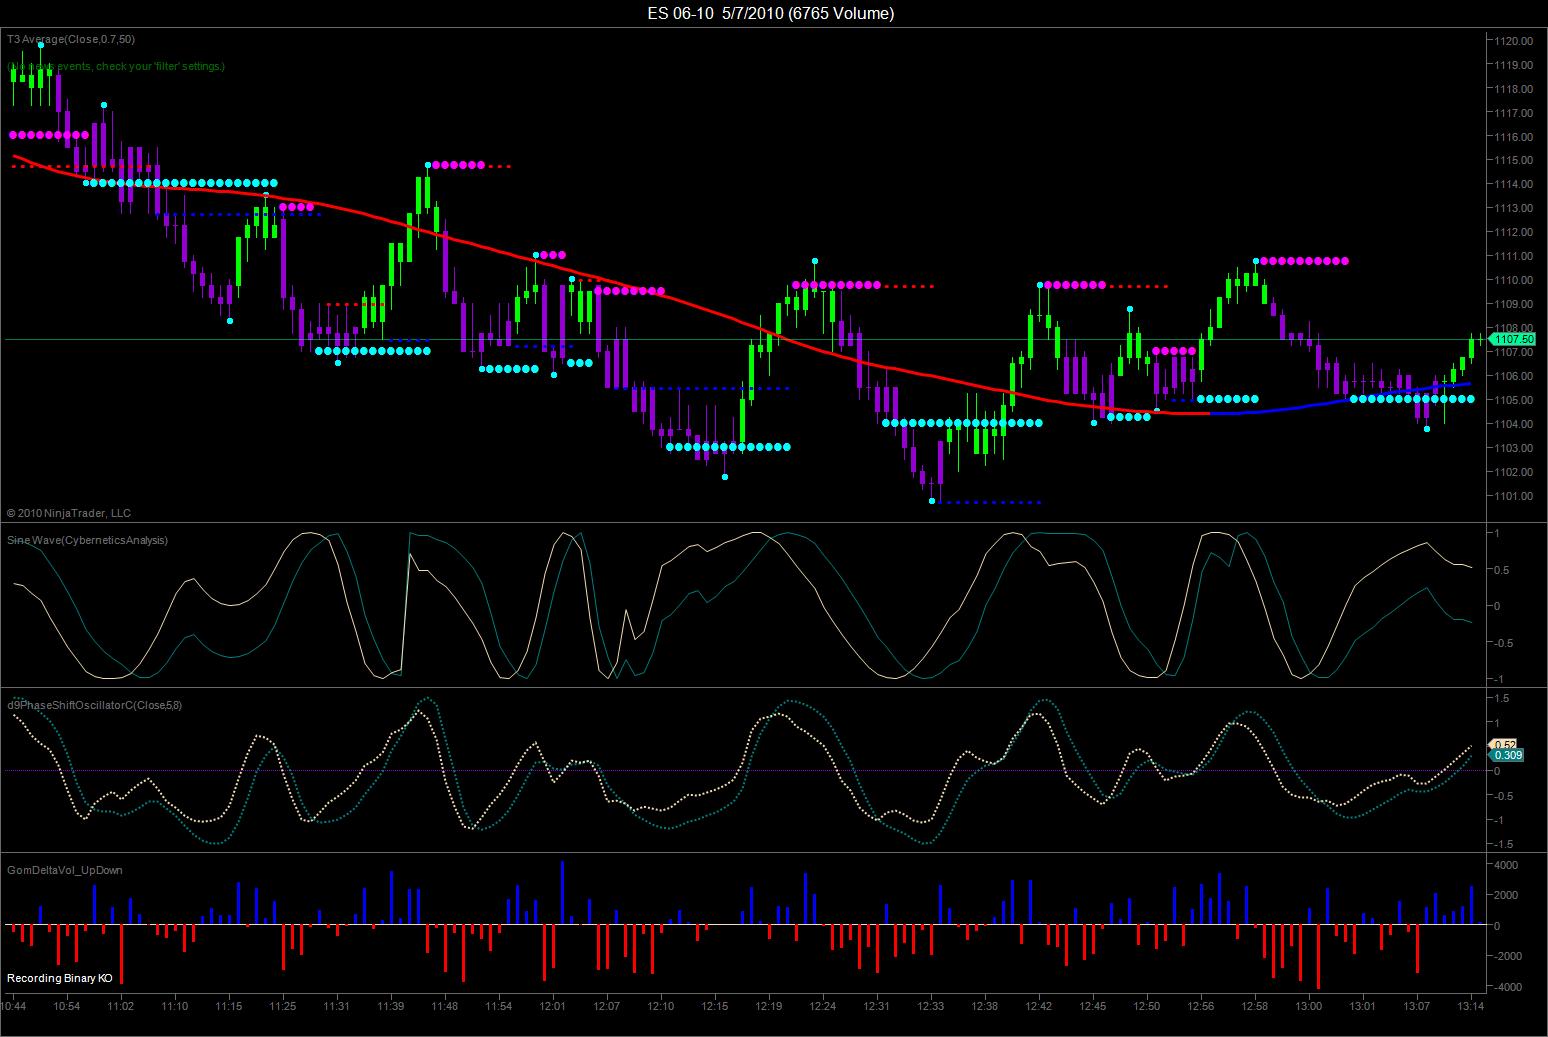The width and height of the screenshot is (1548, 1037).
Task: Click the 1120.00 price axis label
Action: click(x=1514, y=41)
